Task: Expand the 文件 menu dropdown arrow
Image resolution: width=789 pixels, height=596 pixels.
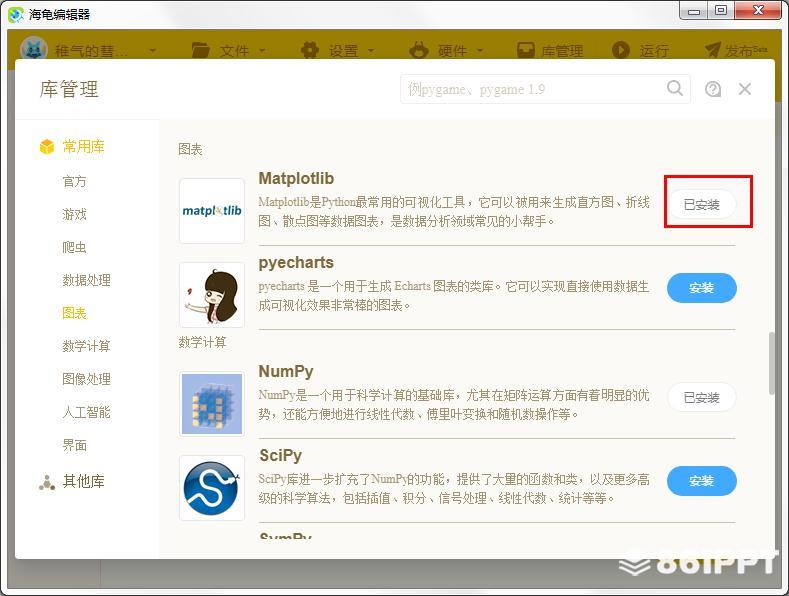Action: click(262, 51)
